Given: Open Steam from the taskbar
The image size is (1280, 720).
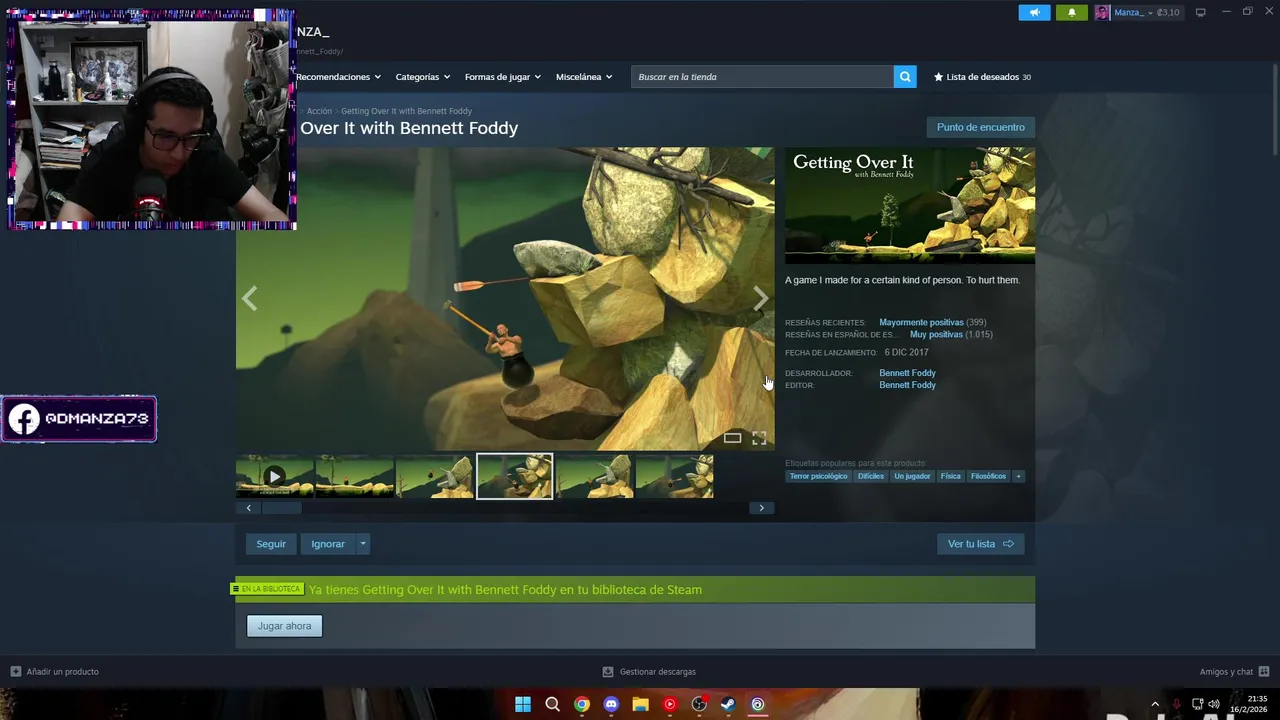Looking at the screenshot, I should point(728,705).
